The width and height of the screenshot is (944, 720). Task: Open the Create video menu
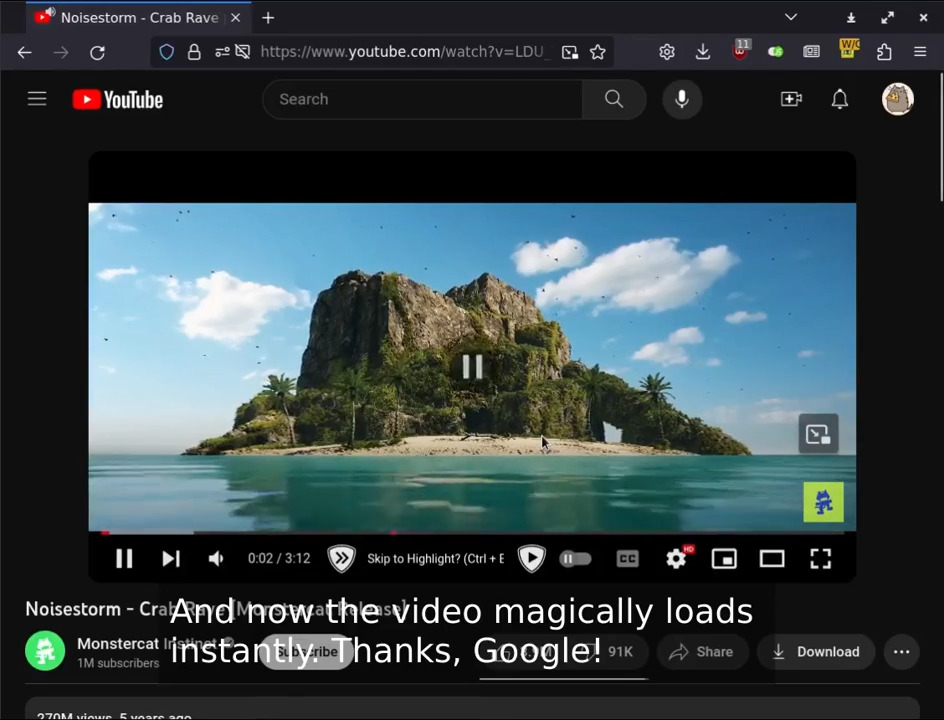(791, 99)
